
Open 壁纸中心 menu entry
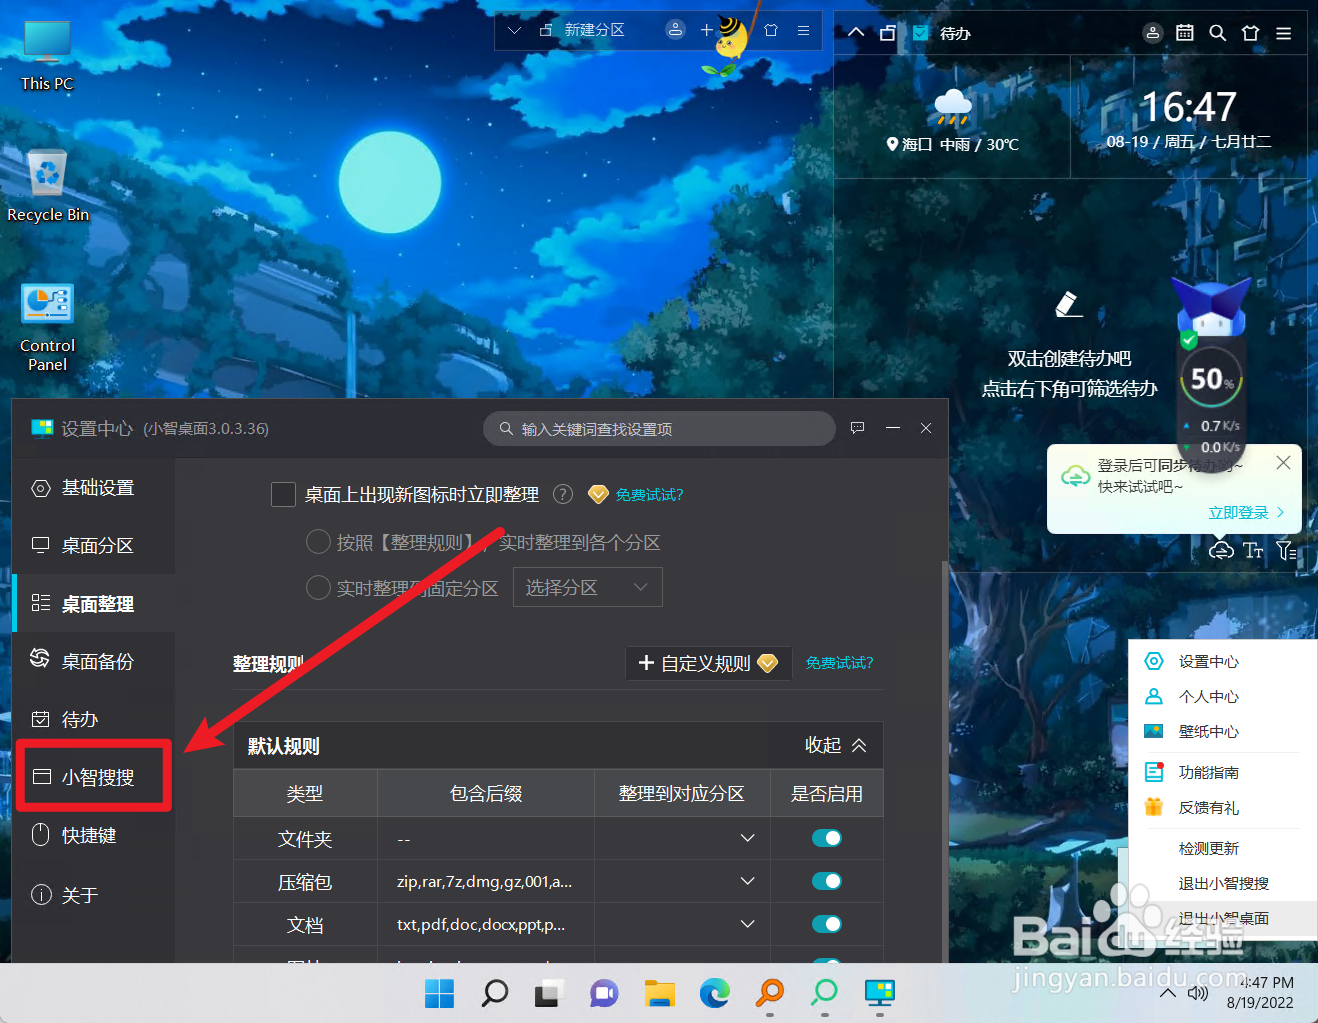coord(1208,732)
